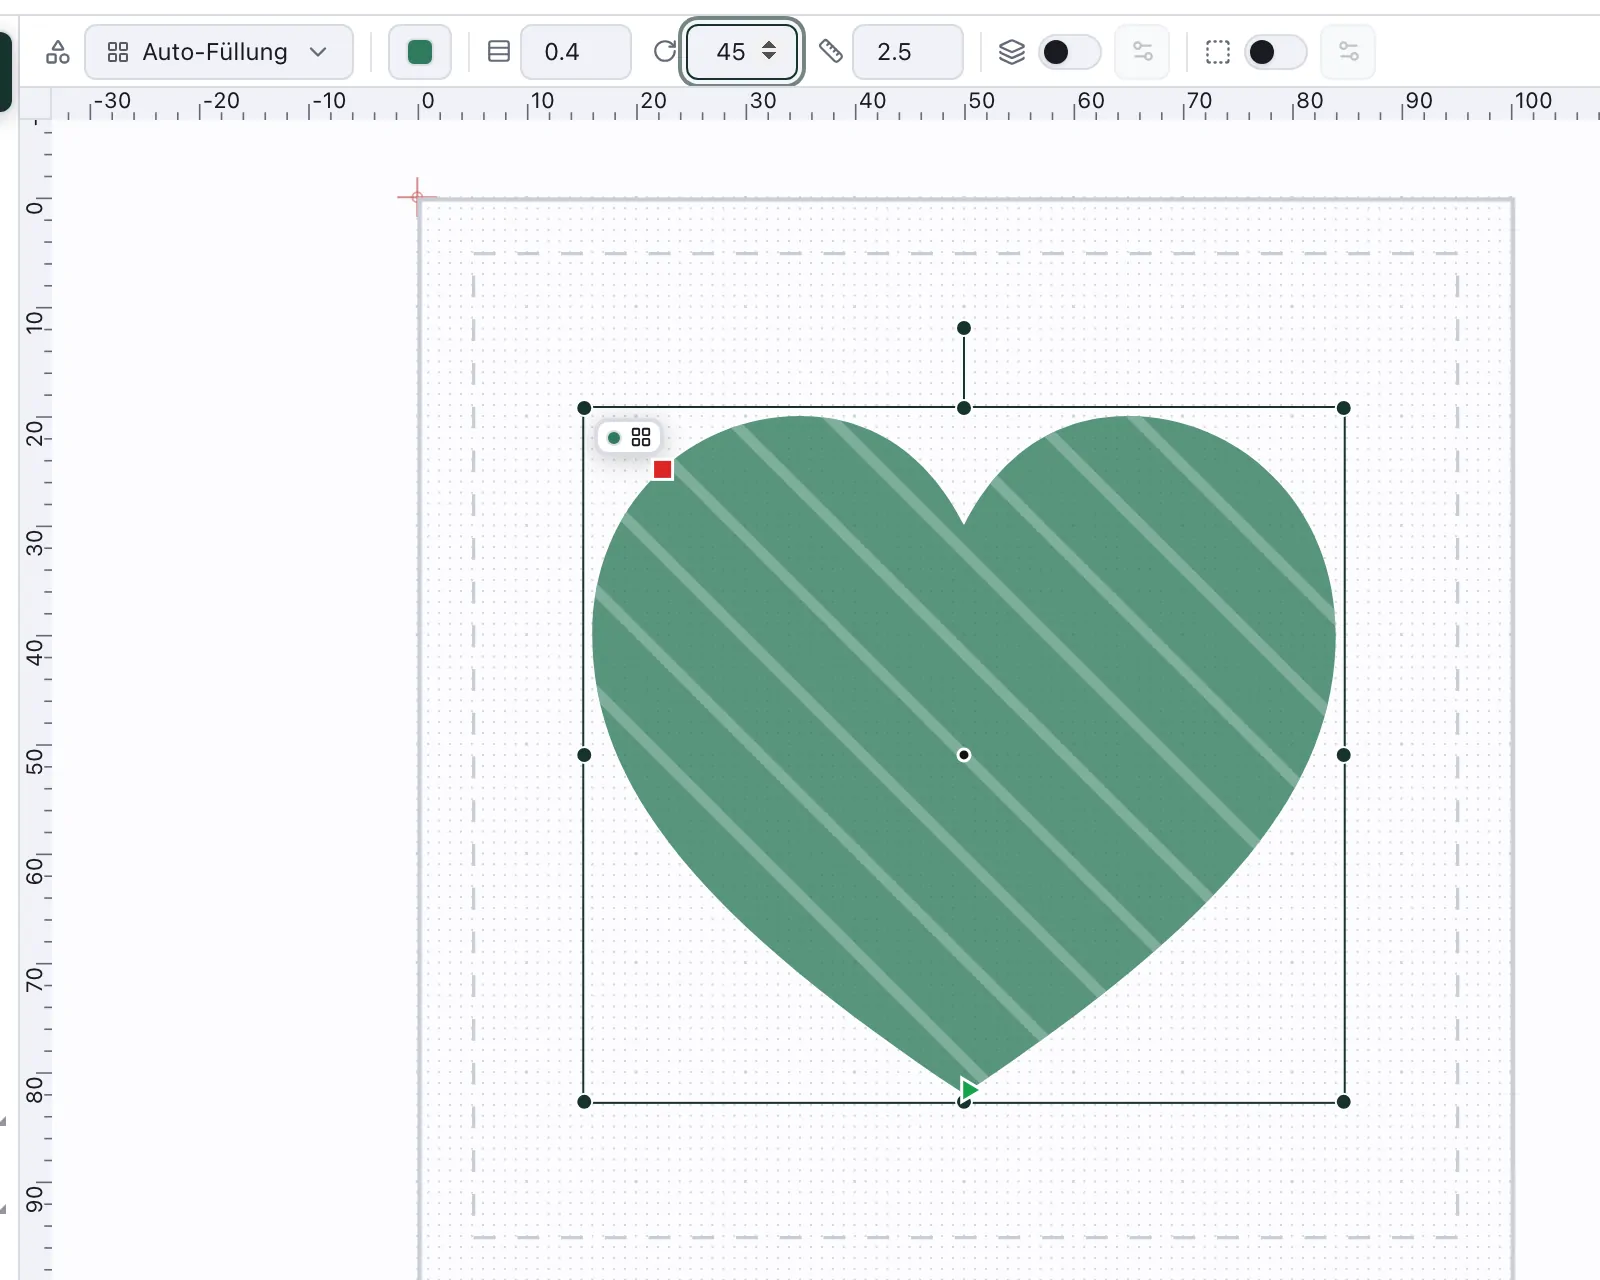Click the fill badge on heart's top-left

pyautogui.click(x=629, y=438)
